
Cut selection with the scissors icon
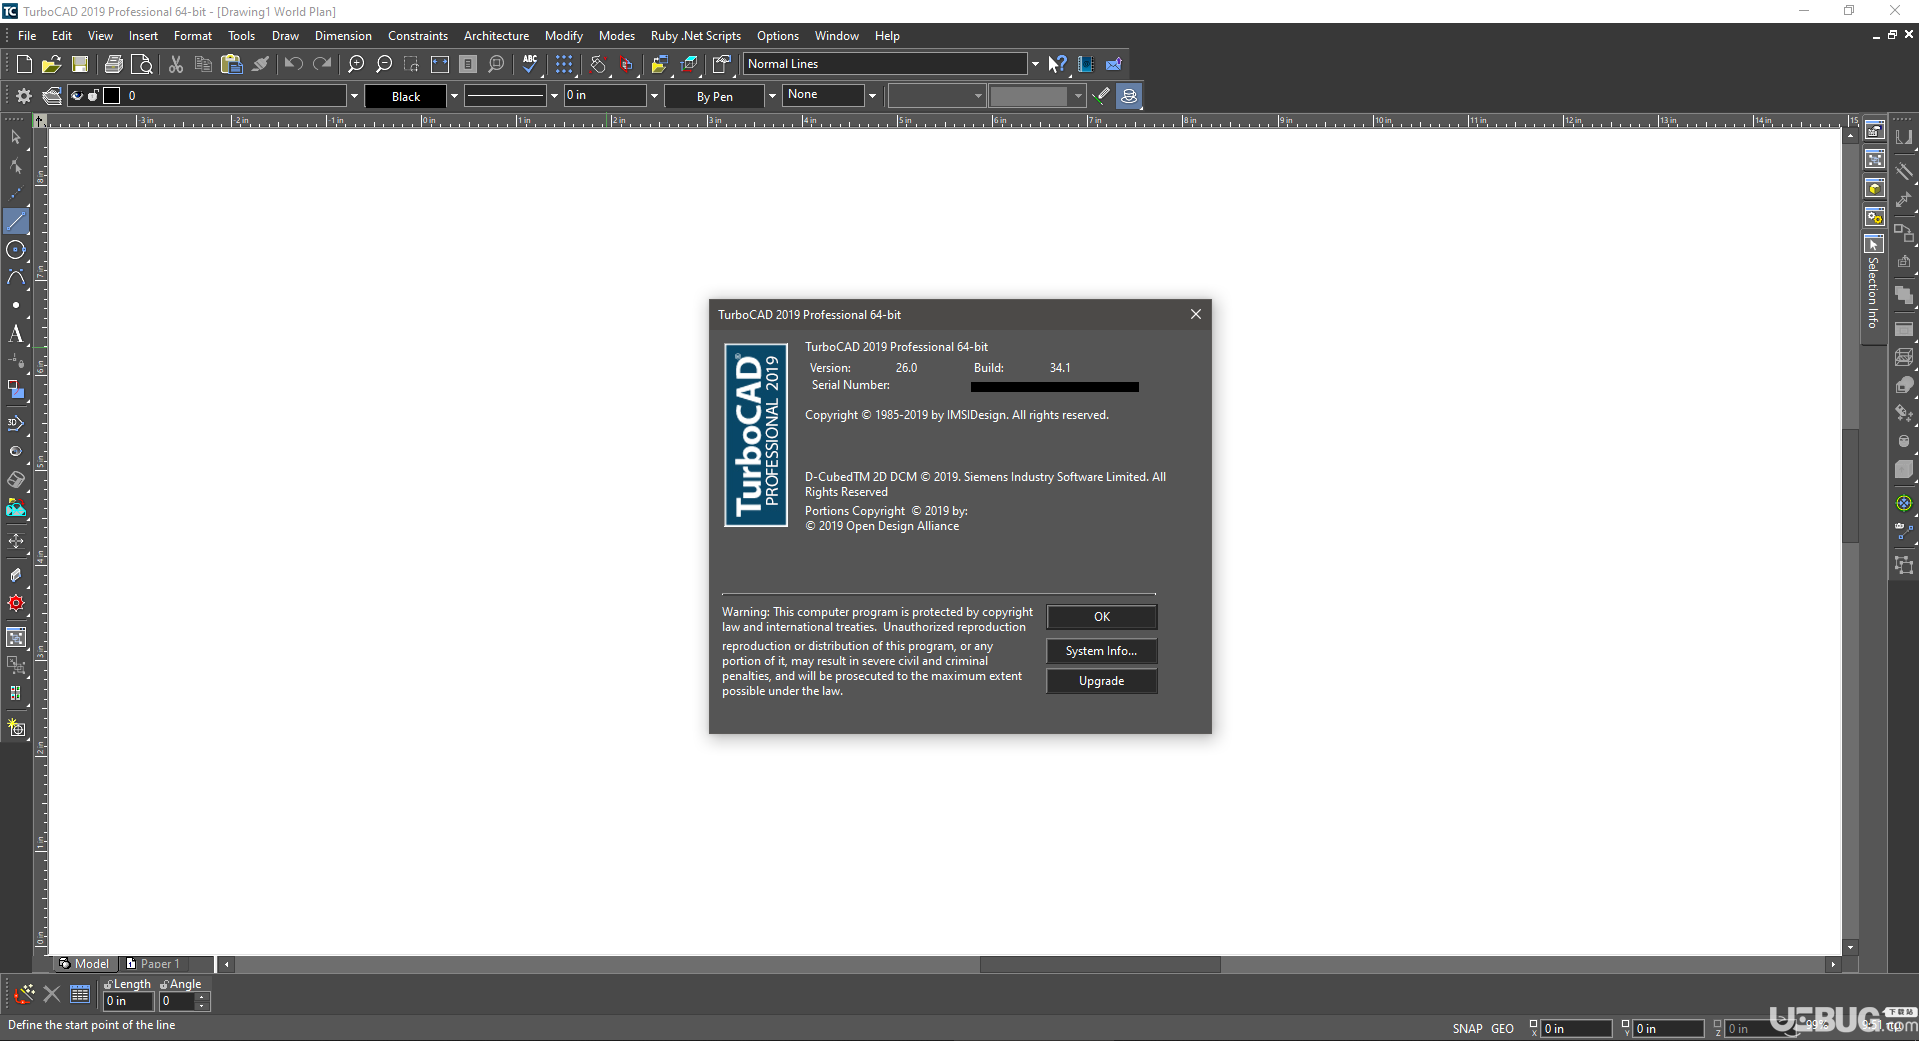(176, 64)
